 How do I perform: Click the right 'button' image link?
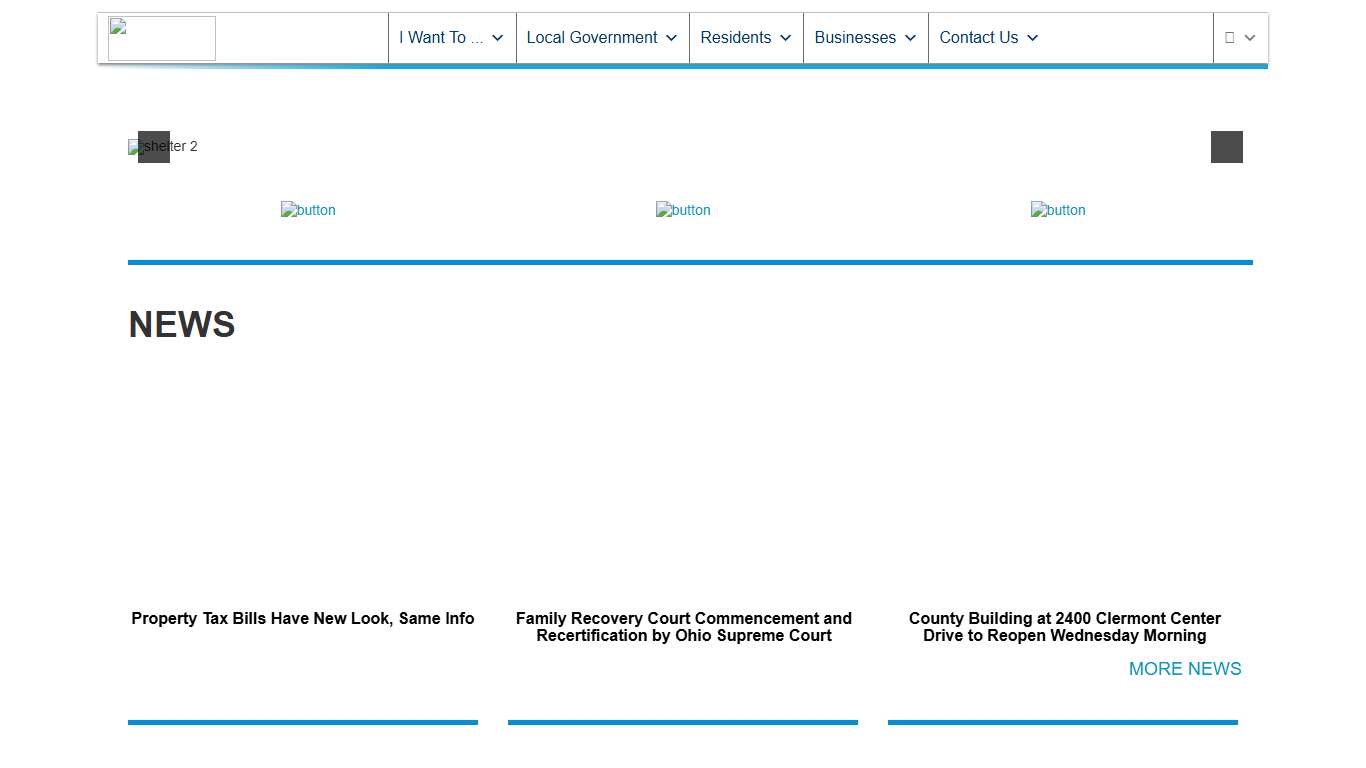[1058, 210]
